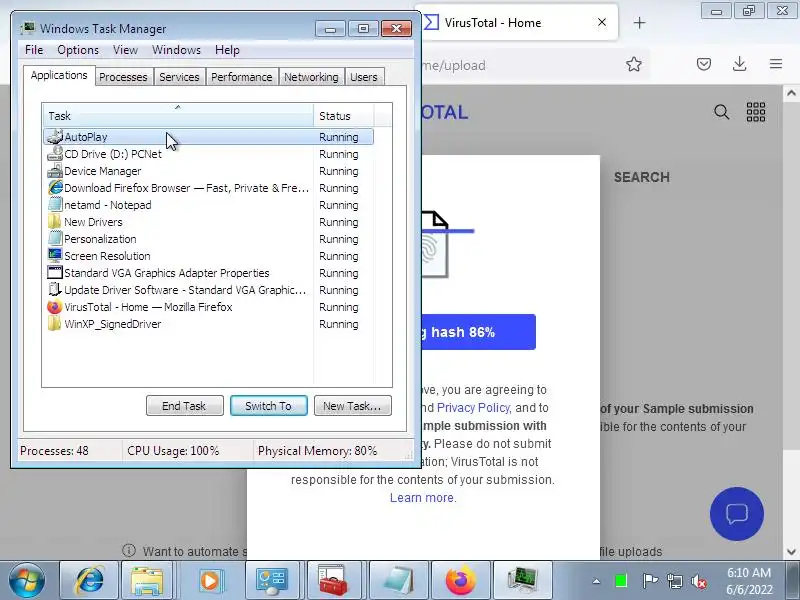Viewport: 800px width, 600px height.
Task: Open the muted volume tray icon
Action: click(699, 581)
